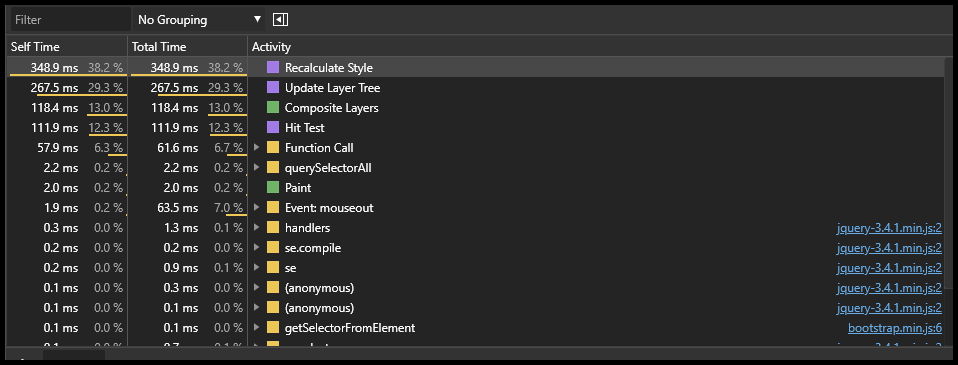The image size is (958, 365).
Task: Expand the handlers row
Action: coord(257,227)
